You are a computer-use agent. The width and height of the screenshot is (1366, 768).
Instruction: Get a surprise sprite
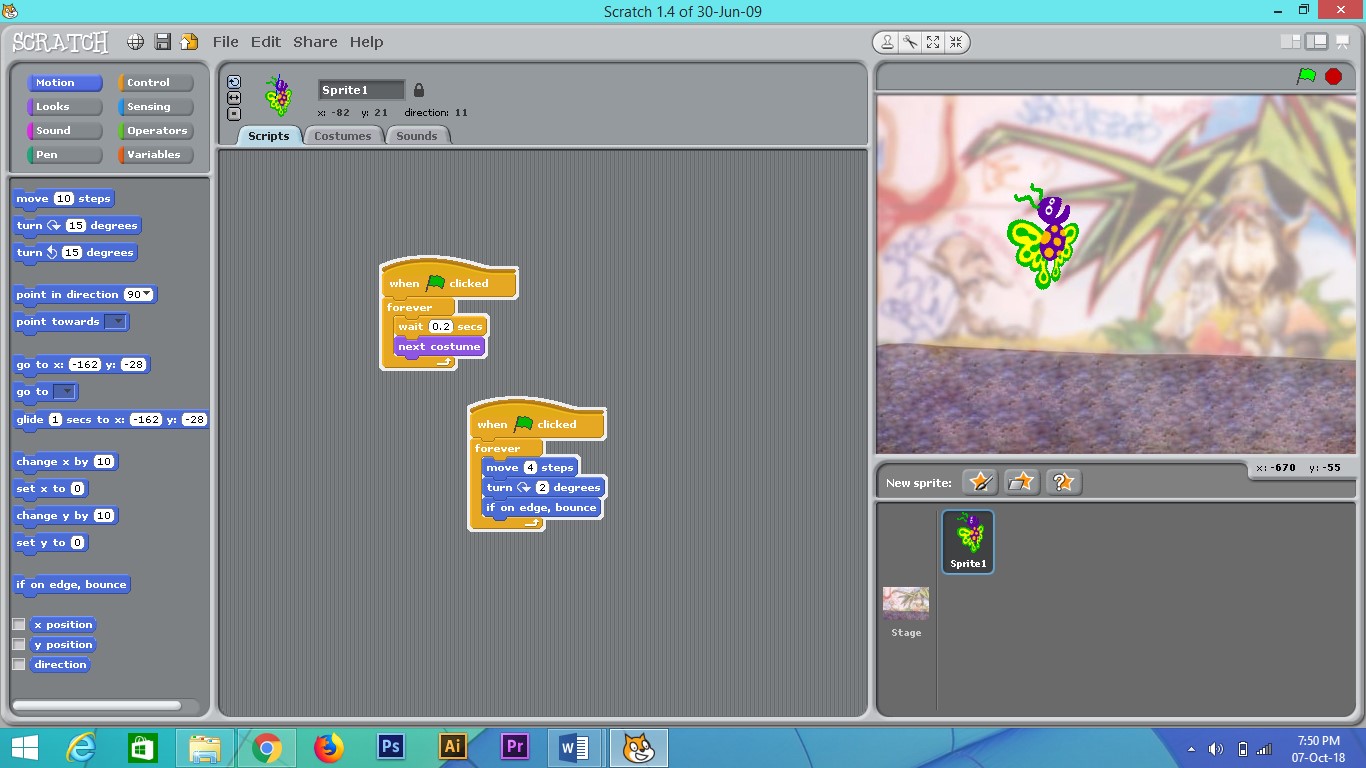(1063, 481)
